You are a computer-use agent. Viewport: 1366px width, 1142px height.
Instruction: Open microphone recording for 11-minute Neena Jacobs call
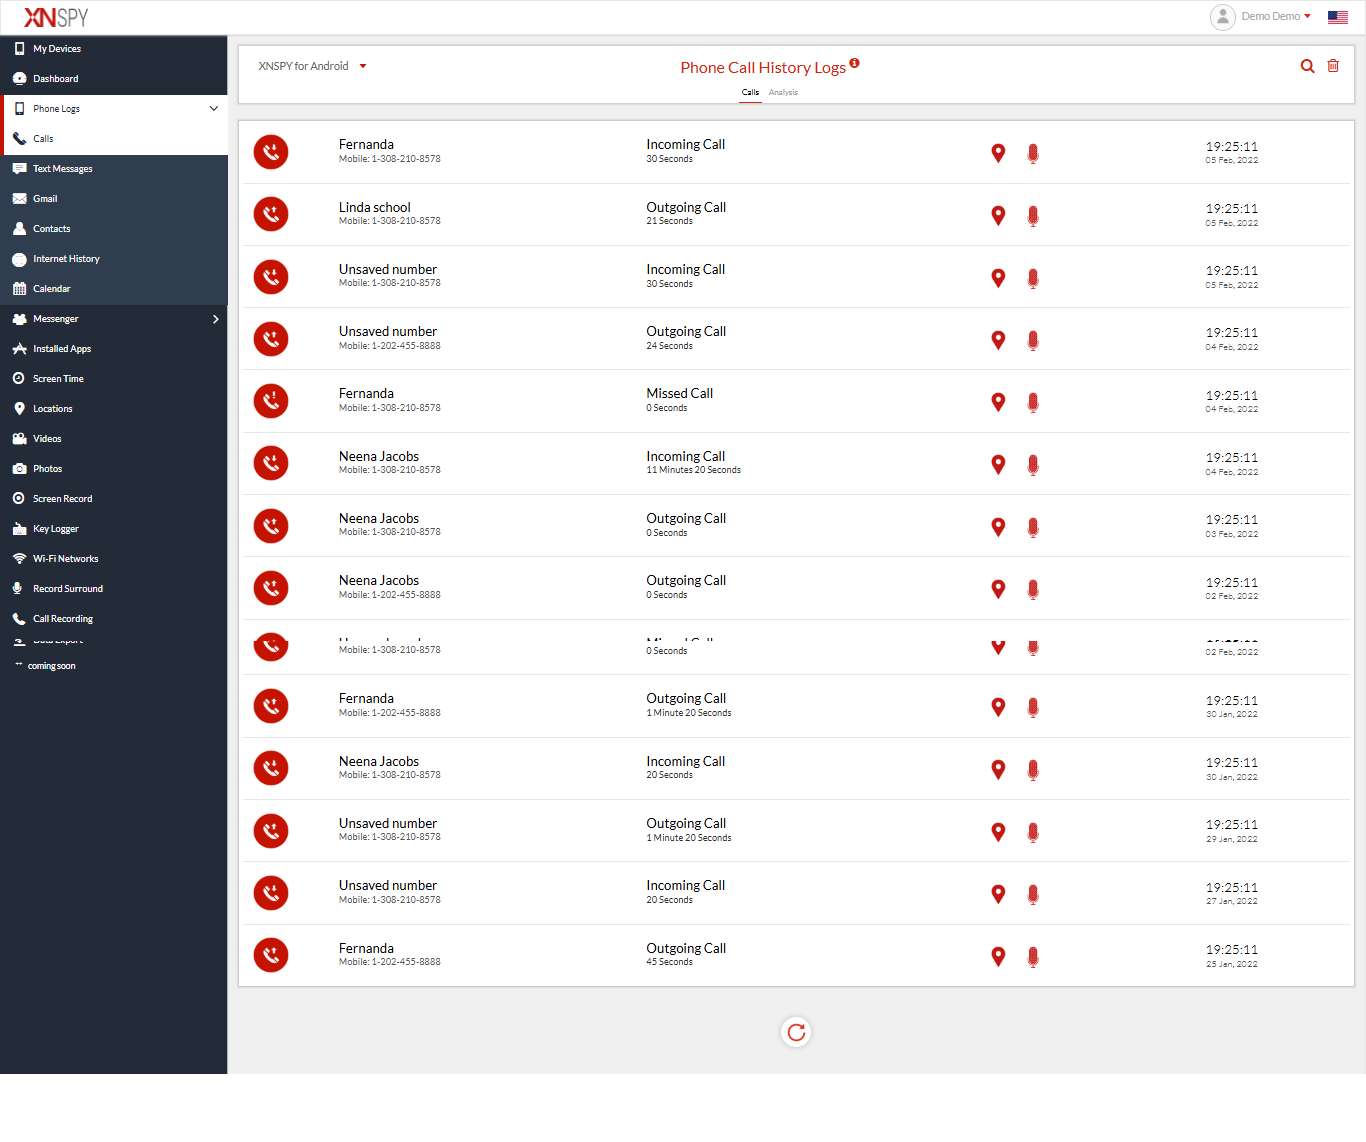click(1033, 464)
